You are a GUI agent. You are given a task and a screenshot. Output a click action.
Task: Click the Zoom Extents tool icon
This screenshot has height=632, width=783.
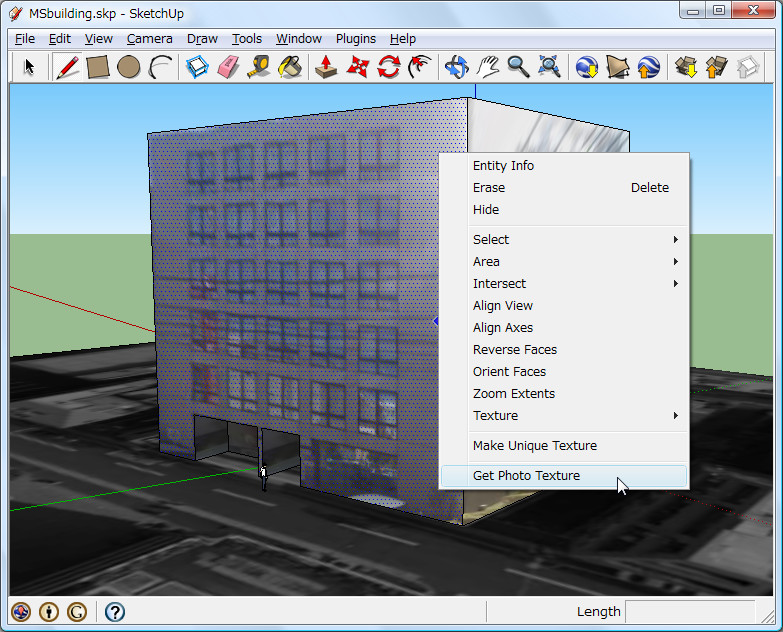click(549, 67)
